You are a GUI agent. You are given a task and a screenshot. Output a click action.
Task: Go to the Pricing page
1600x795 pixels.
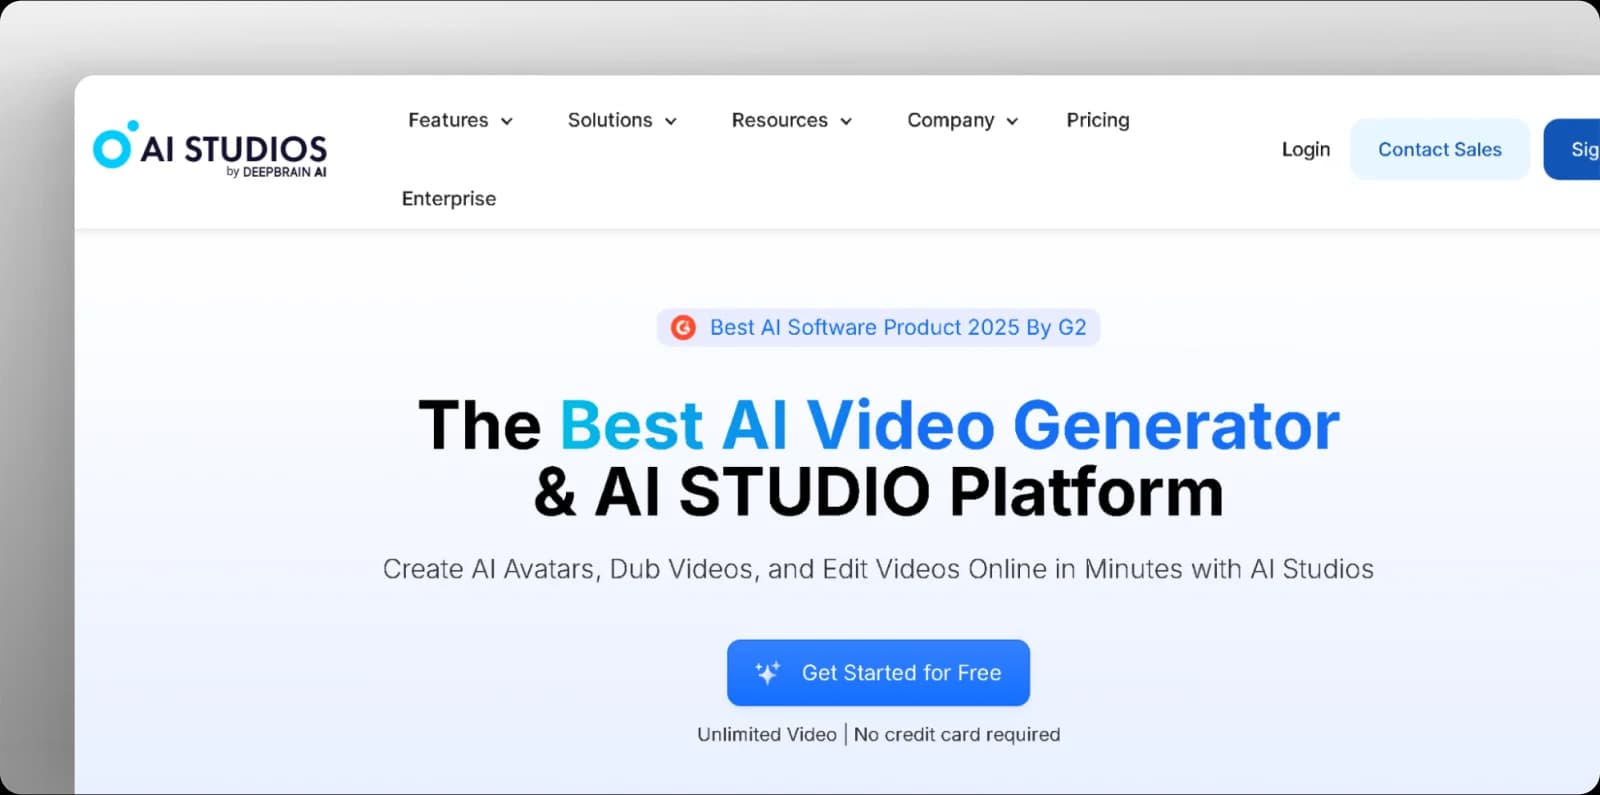1098,120
